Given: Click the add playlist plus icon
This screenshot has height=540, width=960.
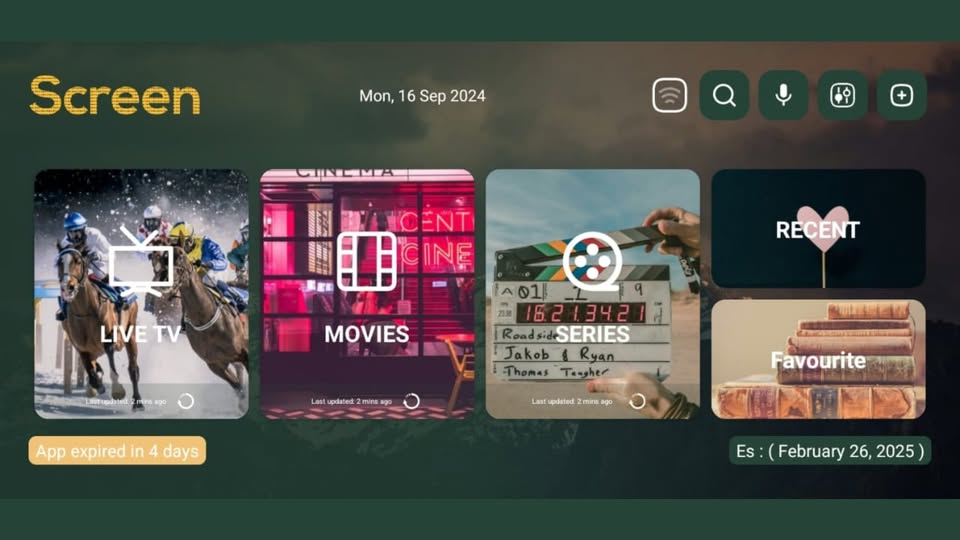Looking at the screenshot, I should [x=901, y=96].
